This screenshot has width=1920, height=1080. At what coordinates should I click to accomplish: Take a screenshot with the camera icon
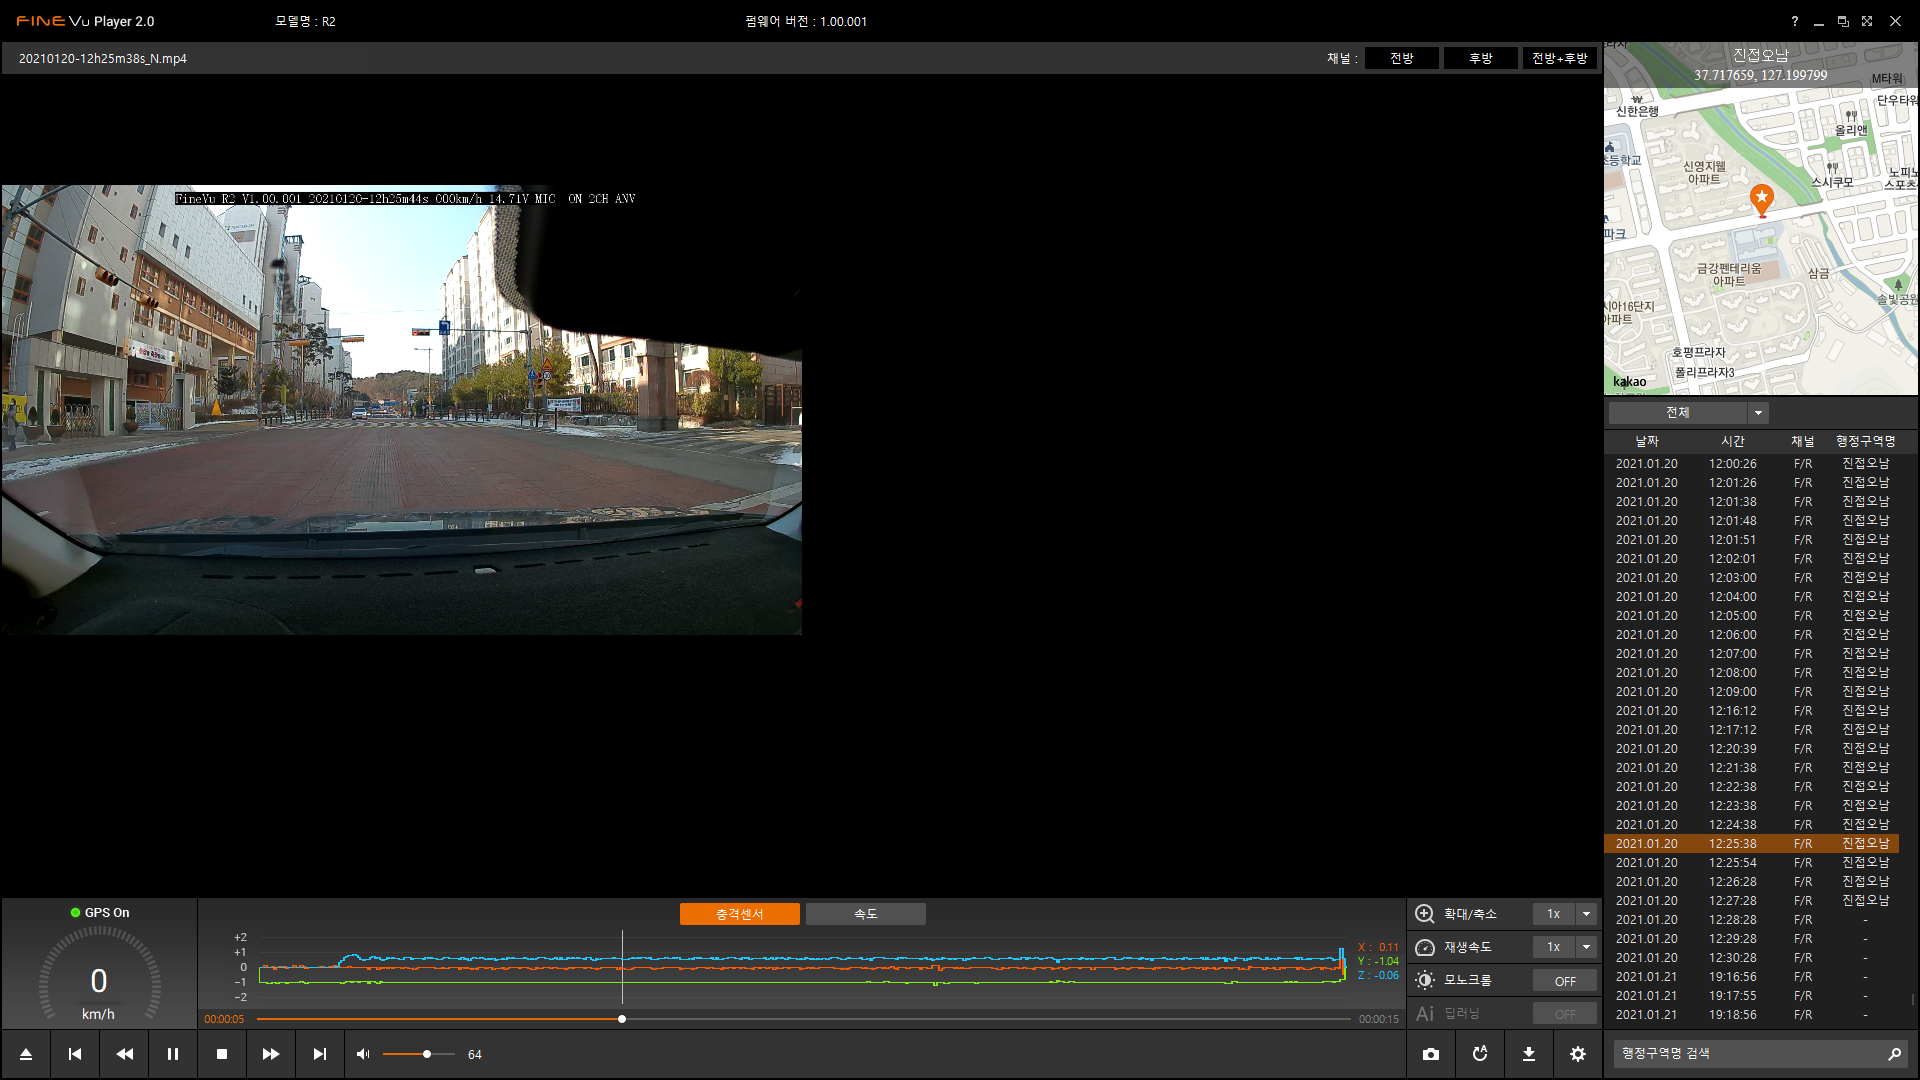tap(1431, 1054)
